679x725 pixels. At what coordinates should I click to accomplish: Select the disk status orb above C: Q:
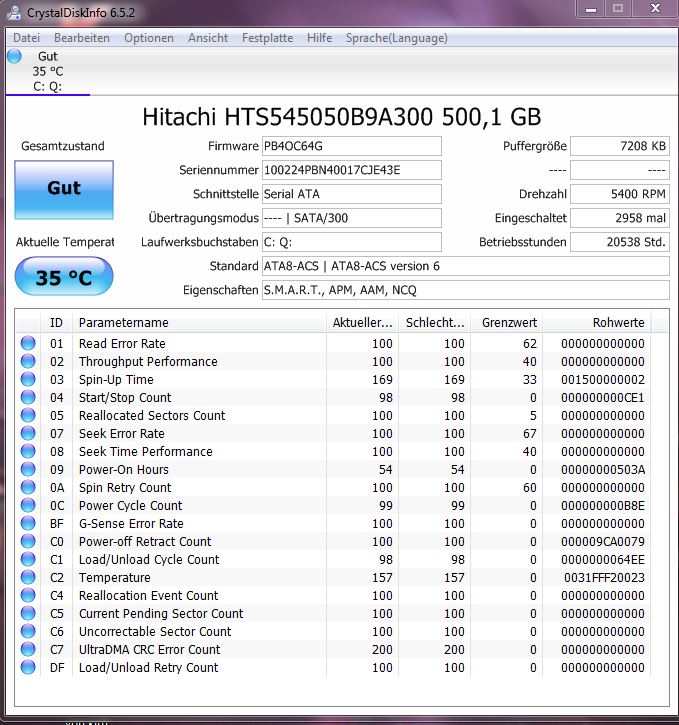(14, 56)
